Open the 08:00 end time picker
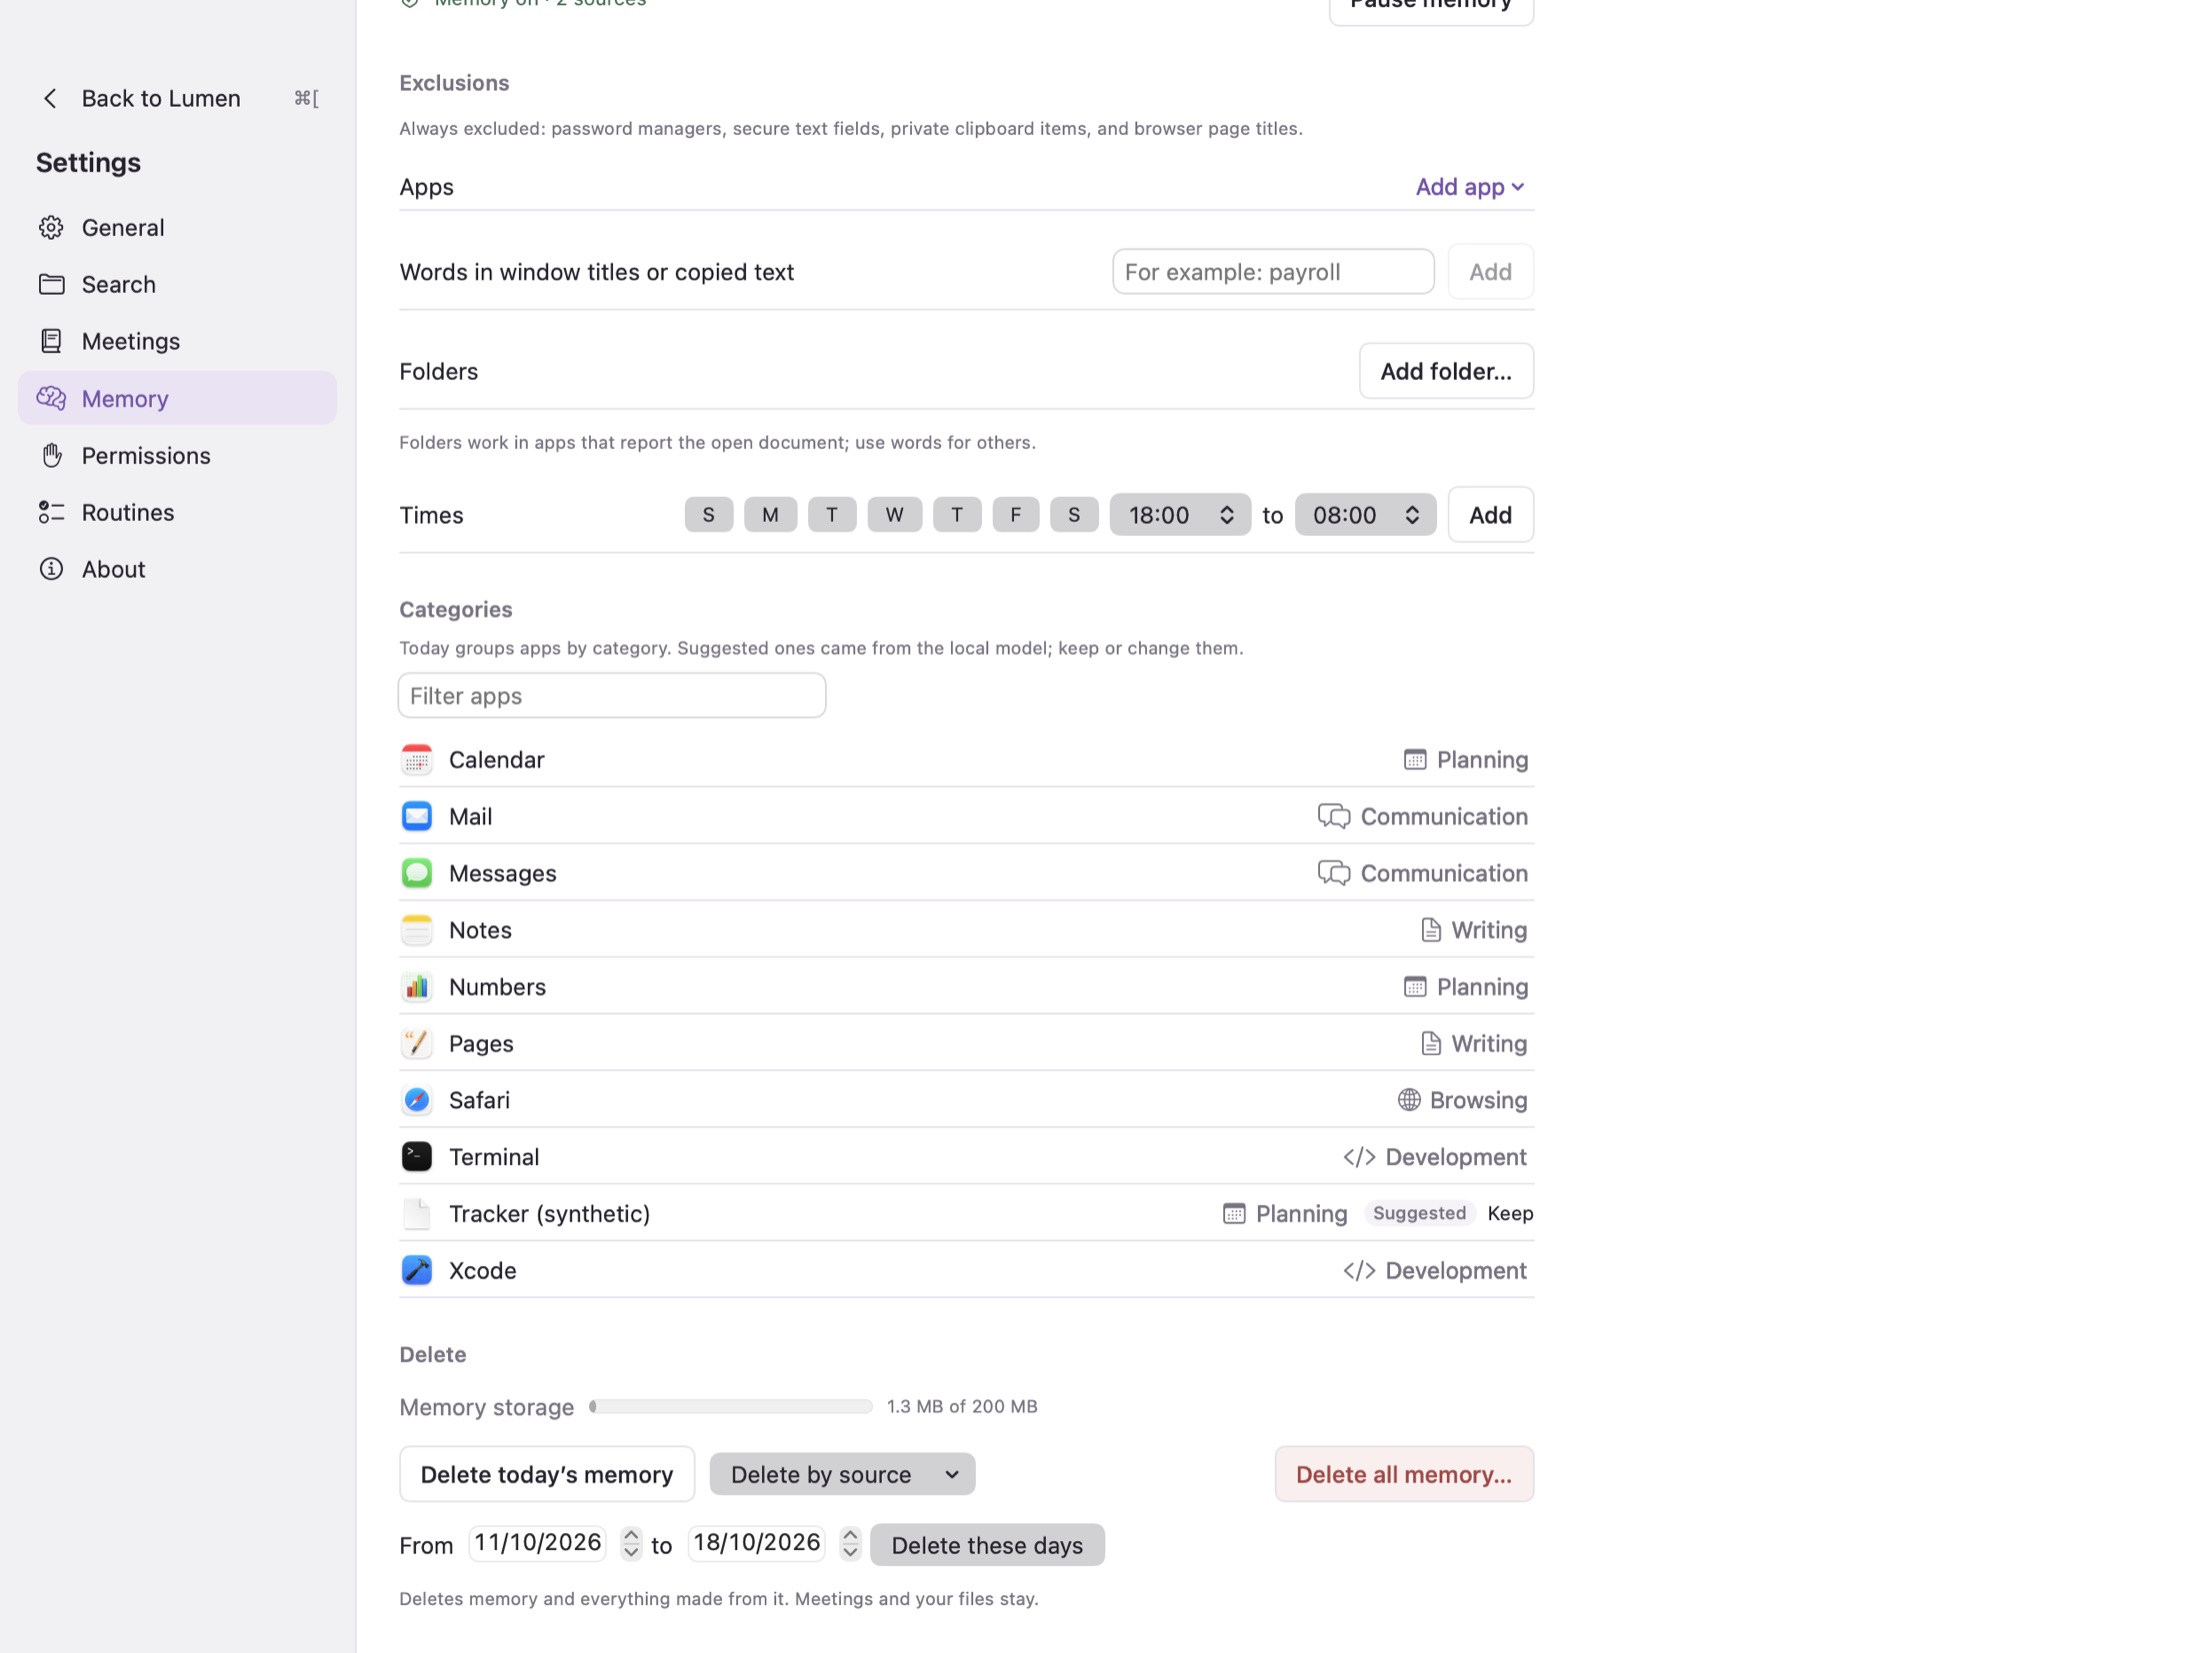 [x=1365, y=515]
